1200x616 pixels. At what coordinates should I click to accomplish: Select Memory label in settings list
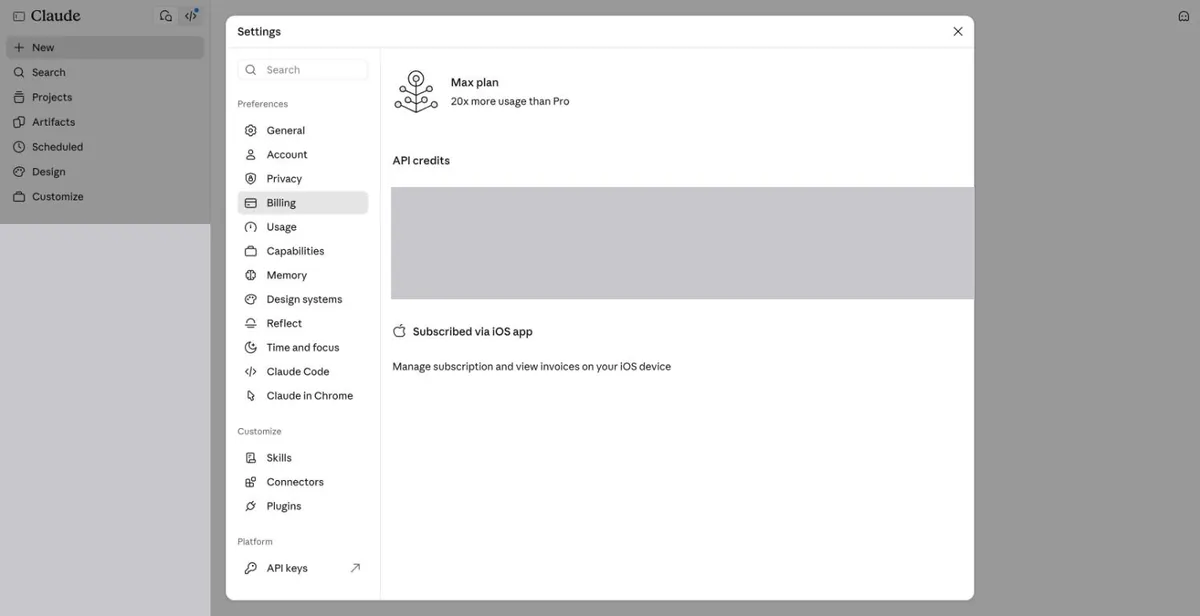[287, 275]
